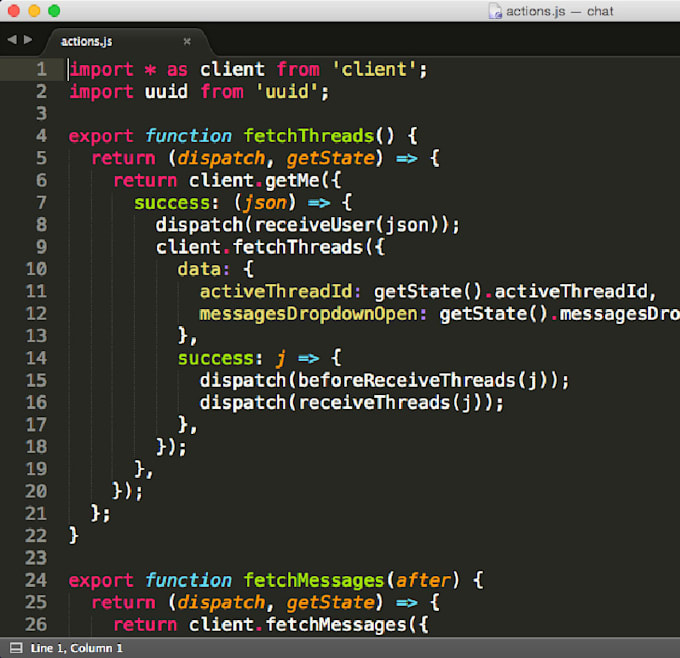This screenshot has height=658, width=680.
Task: Open the panel switcher in status bar
Action: (x=14, y=648)
